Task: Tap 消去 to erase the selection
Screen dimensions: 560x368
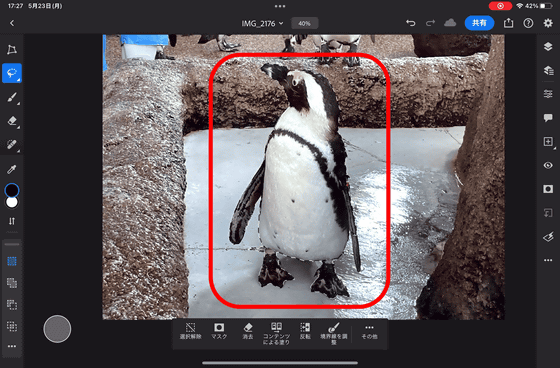Action: pyautogui.click(x=248, y=331)
